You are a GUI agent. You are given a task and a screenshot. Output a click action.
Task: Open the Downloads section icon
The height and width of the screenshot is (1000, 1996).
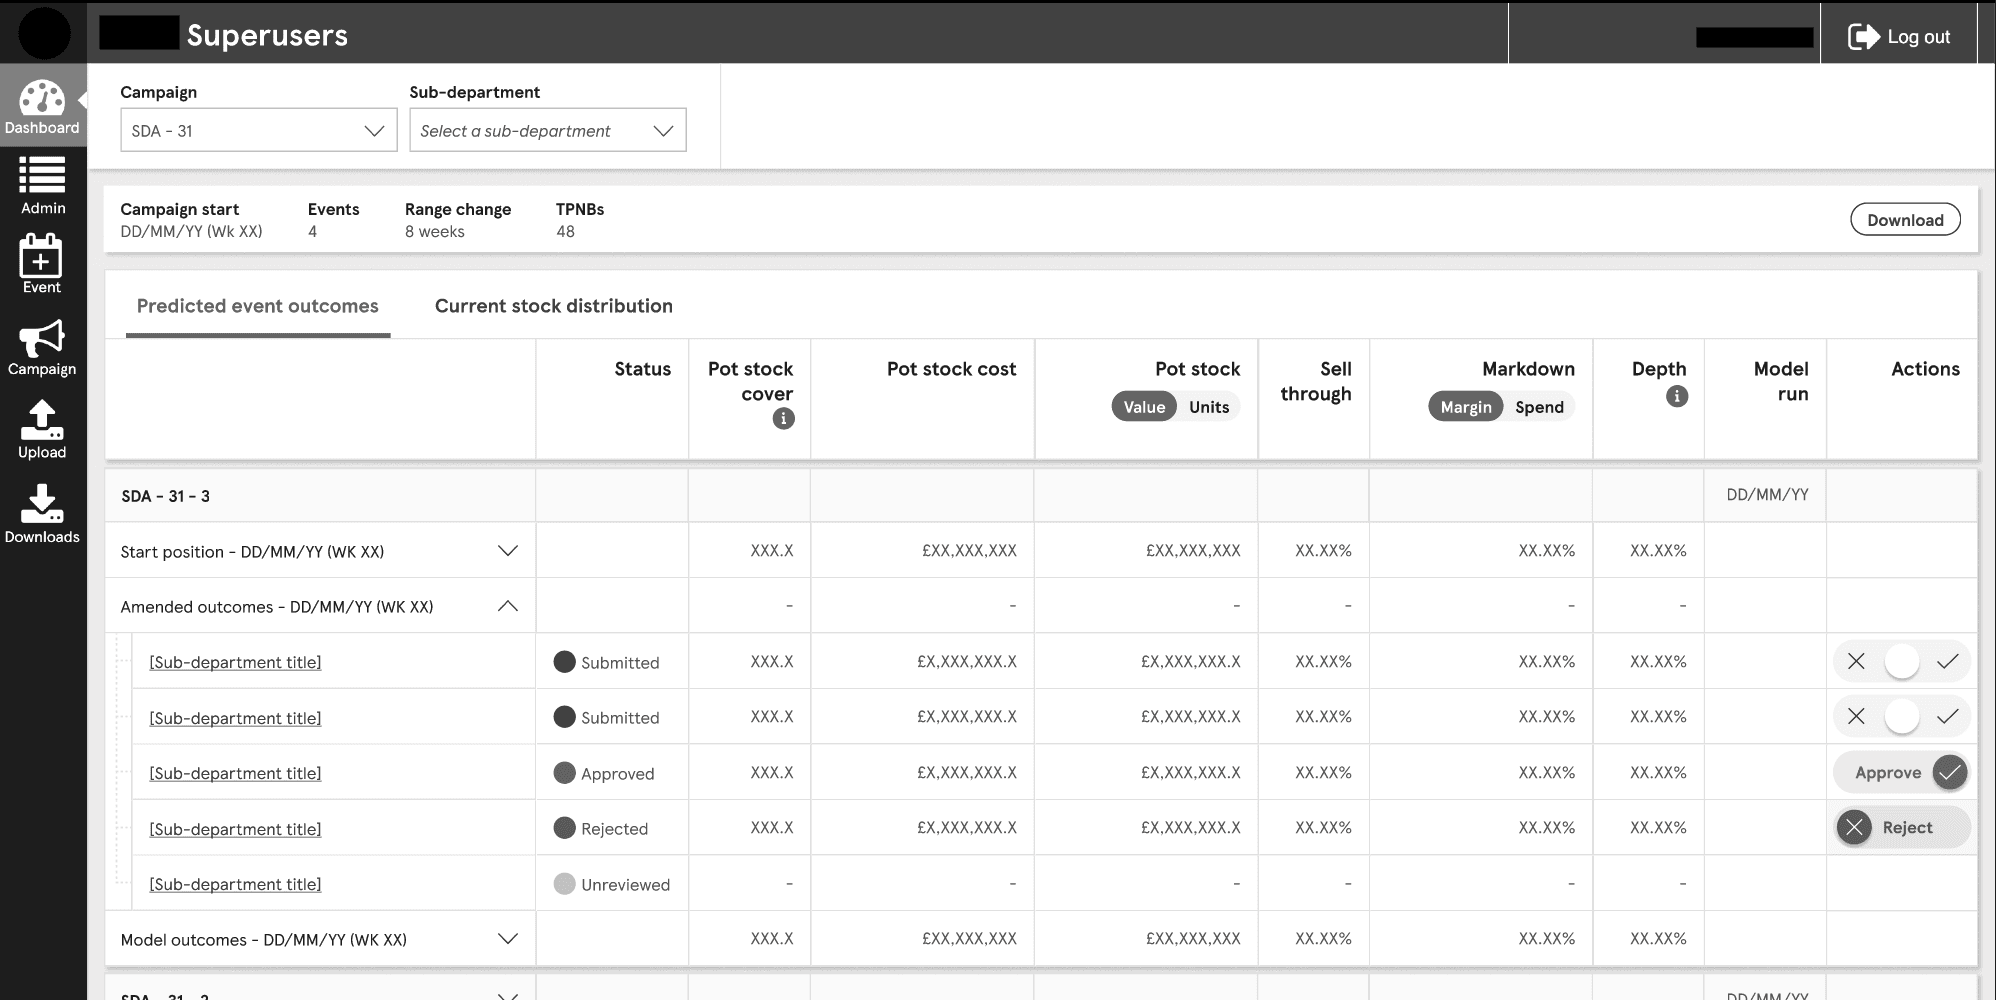42,514
